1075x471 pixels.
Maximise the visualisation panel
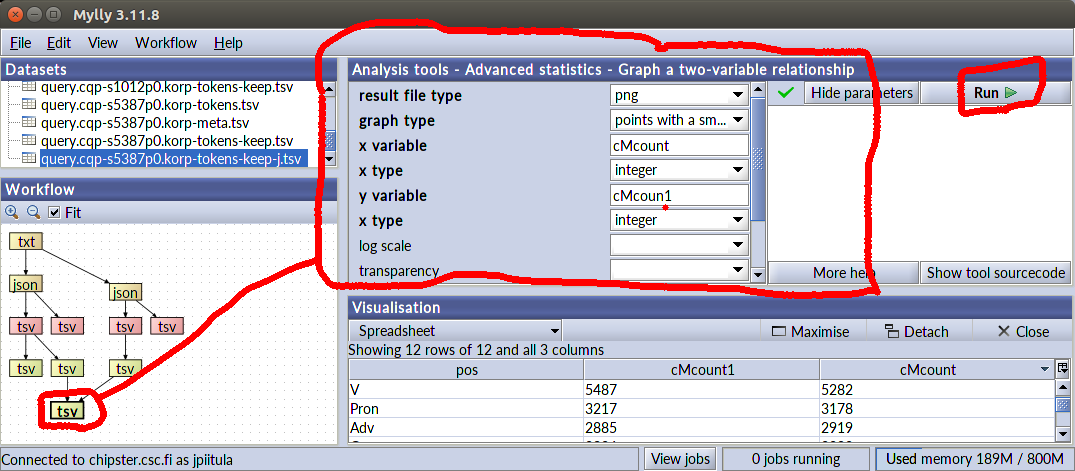(810, 331)
